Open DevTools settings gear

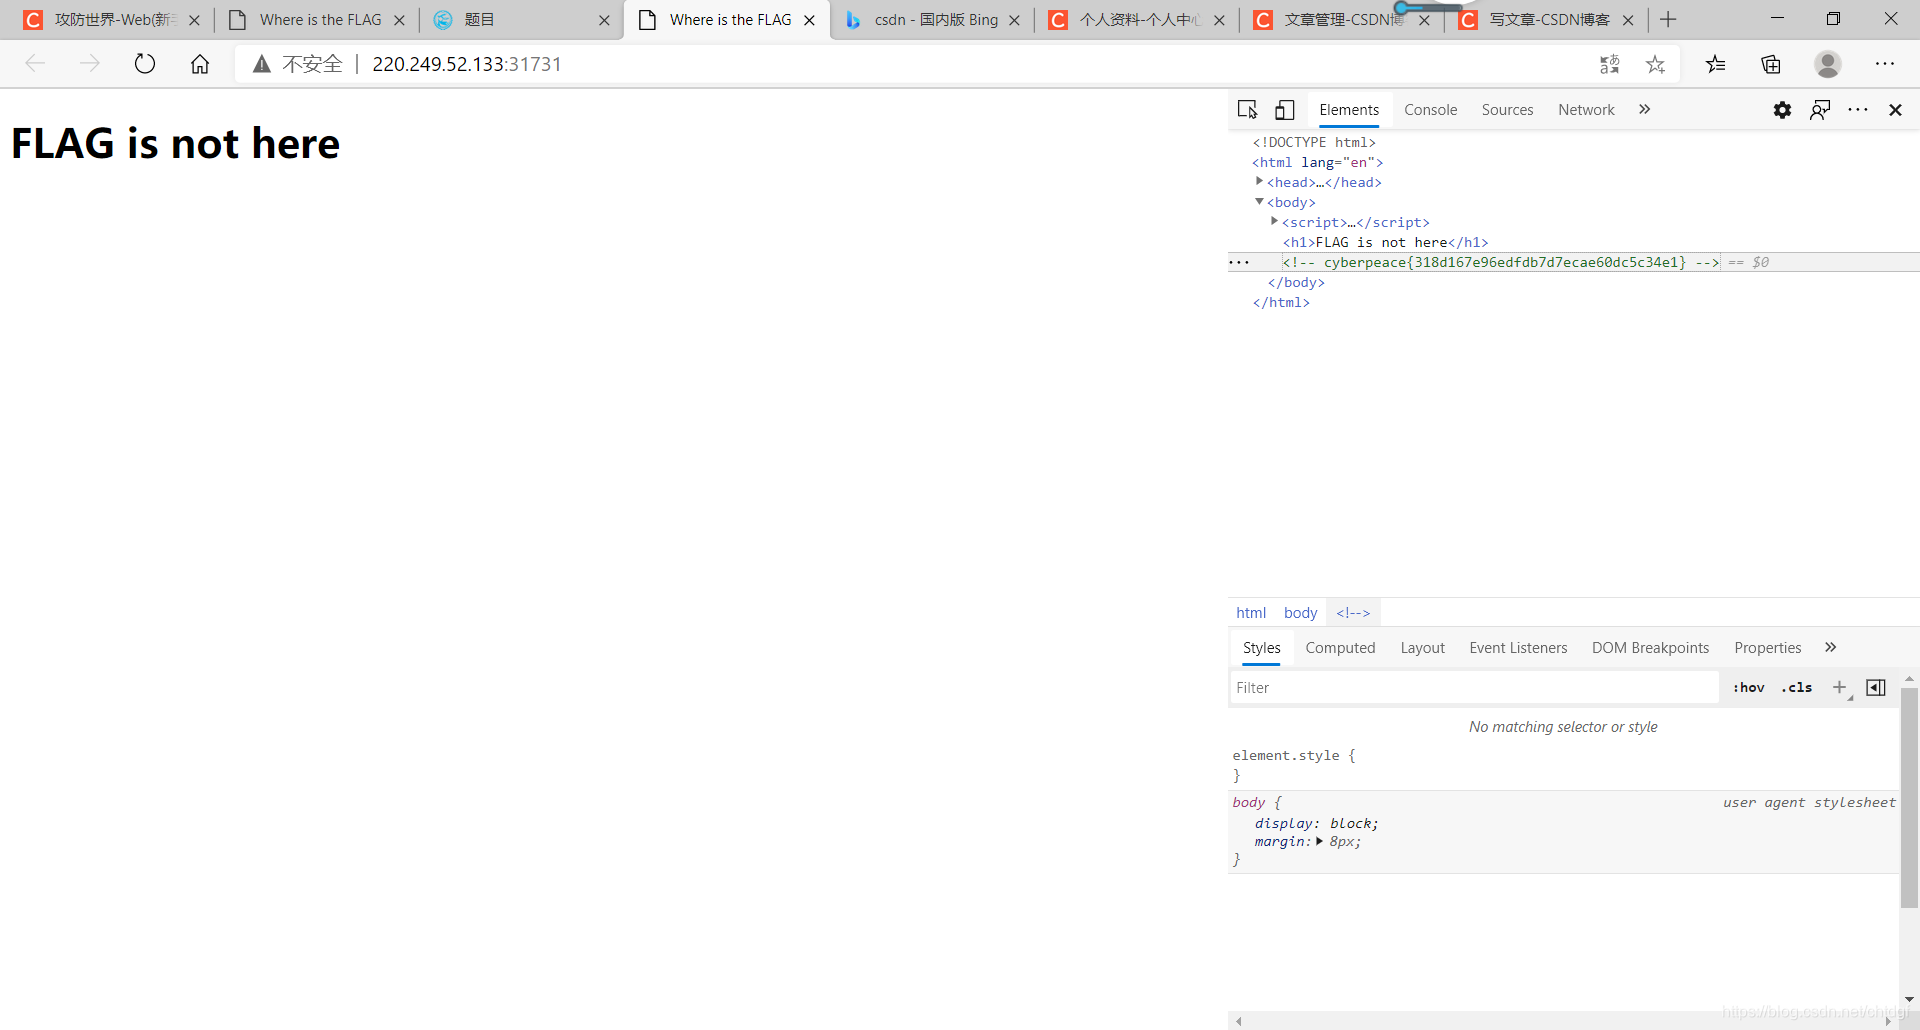[x=1782, y=110]
